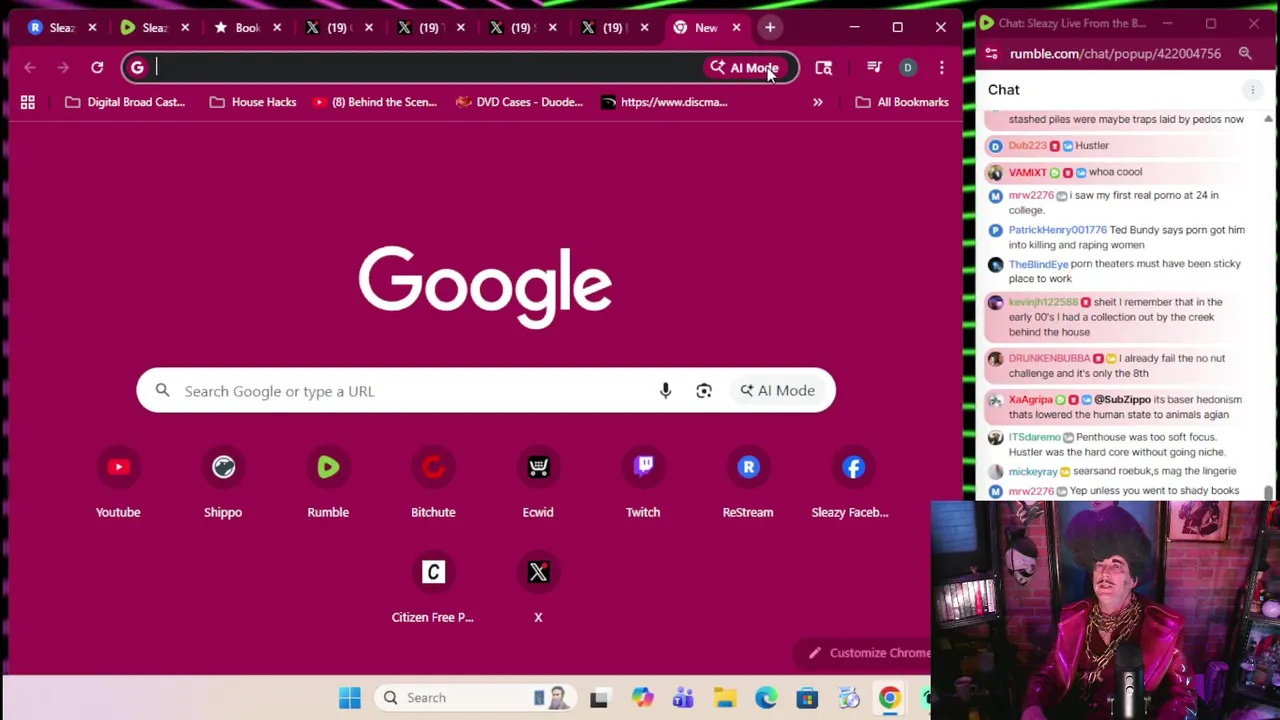The height and width of the screenshot is (720, 1280).
Task: Click Customize Chrome button
Action: click(868, 653)
